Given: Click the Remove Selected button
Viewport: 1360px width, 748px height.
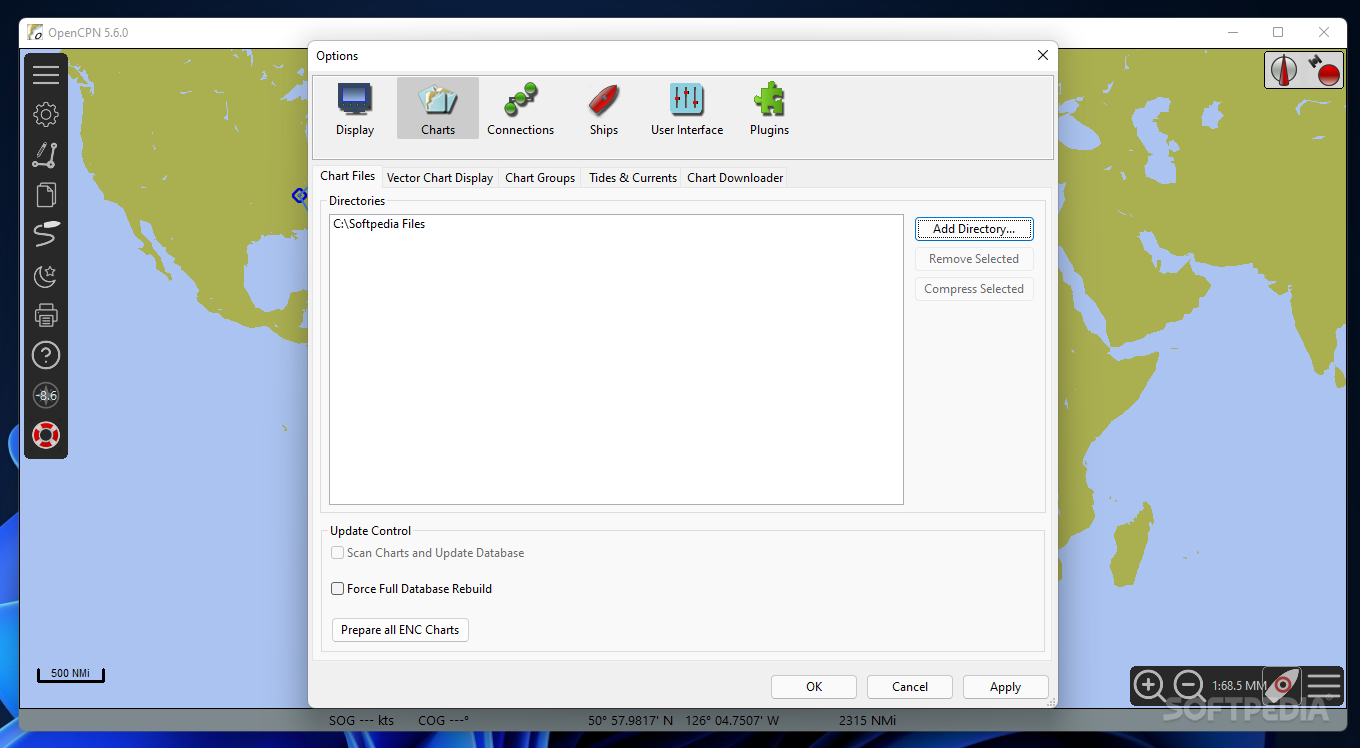Looking at the screenshot, I should 974,259.
